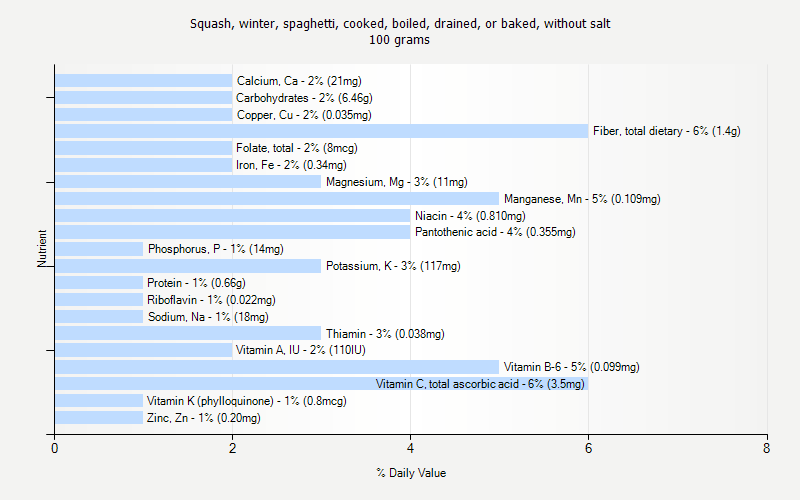Click the Manganese bar in the chart

[x=277, y=198]
